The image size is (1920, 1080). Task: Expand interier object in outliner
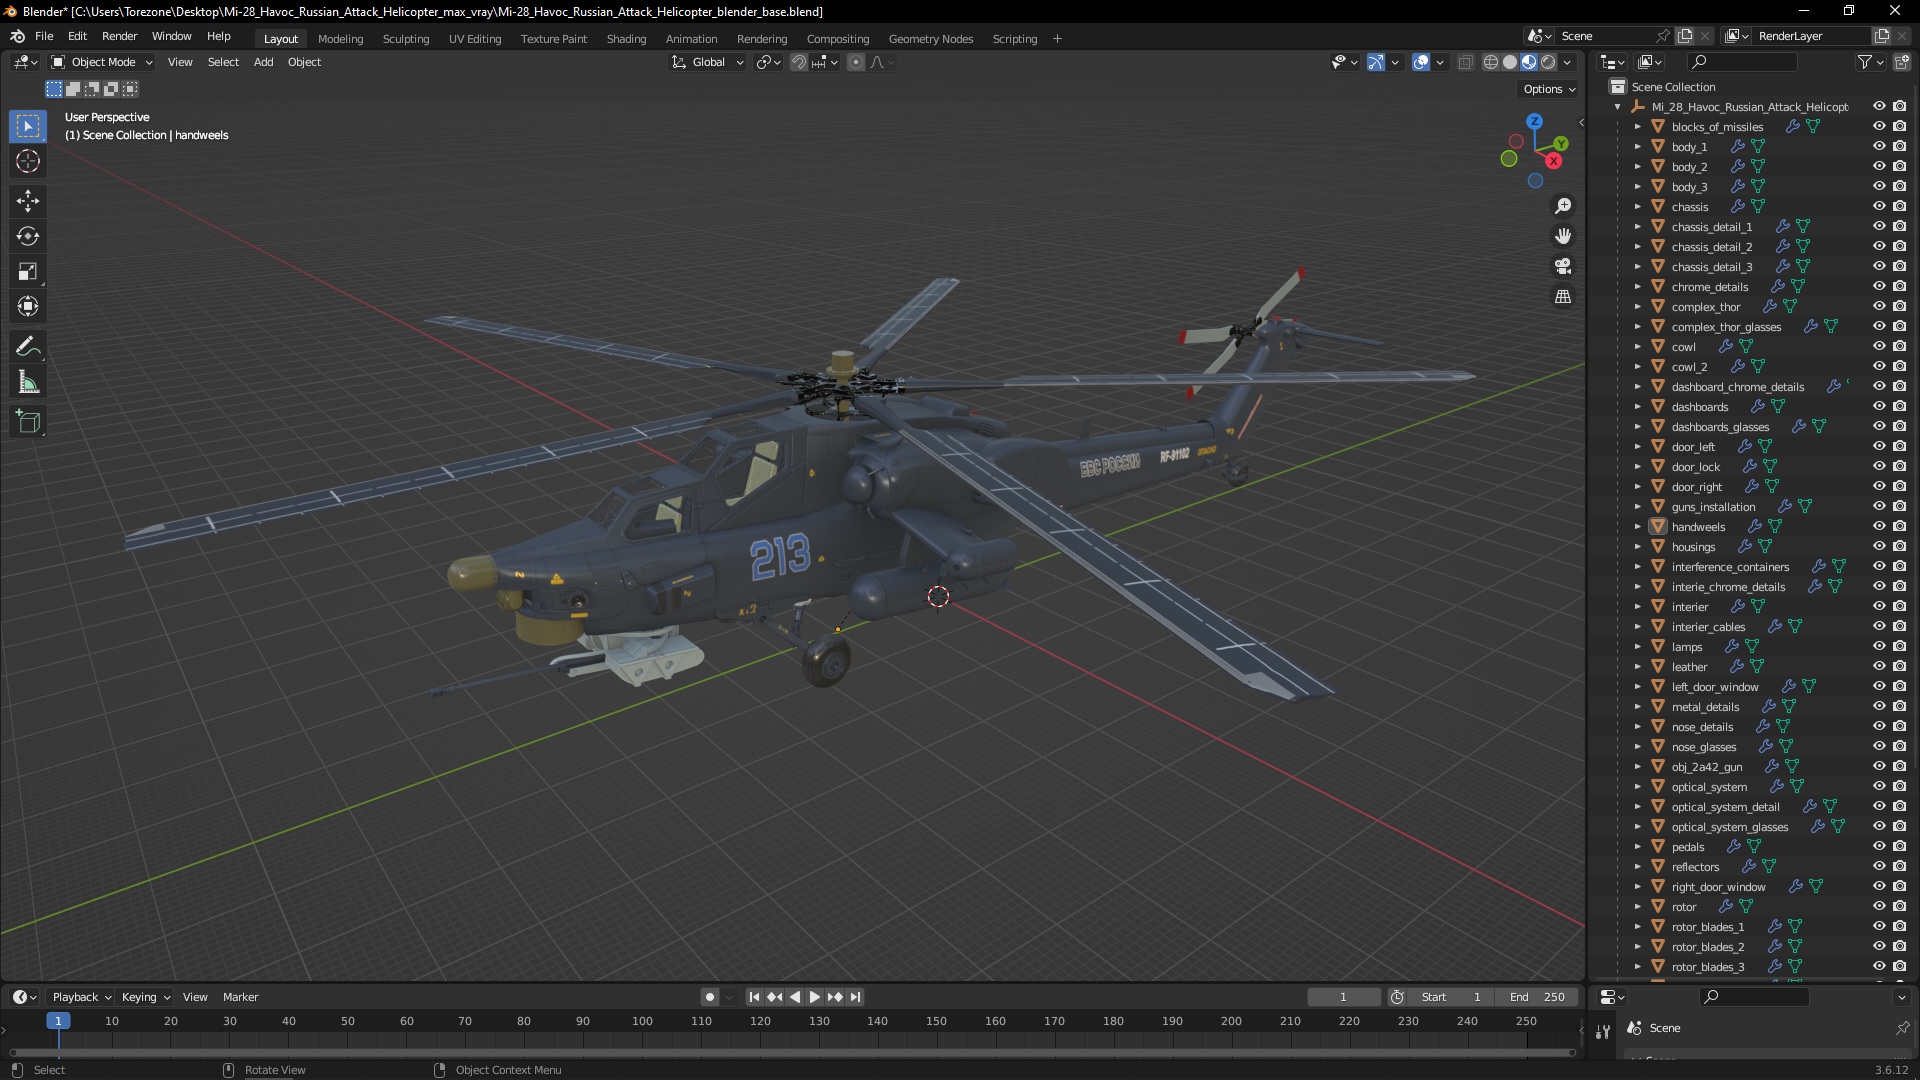click(1637, 607)
